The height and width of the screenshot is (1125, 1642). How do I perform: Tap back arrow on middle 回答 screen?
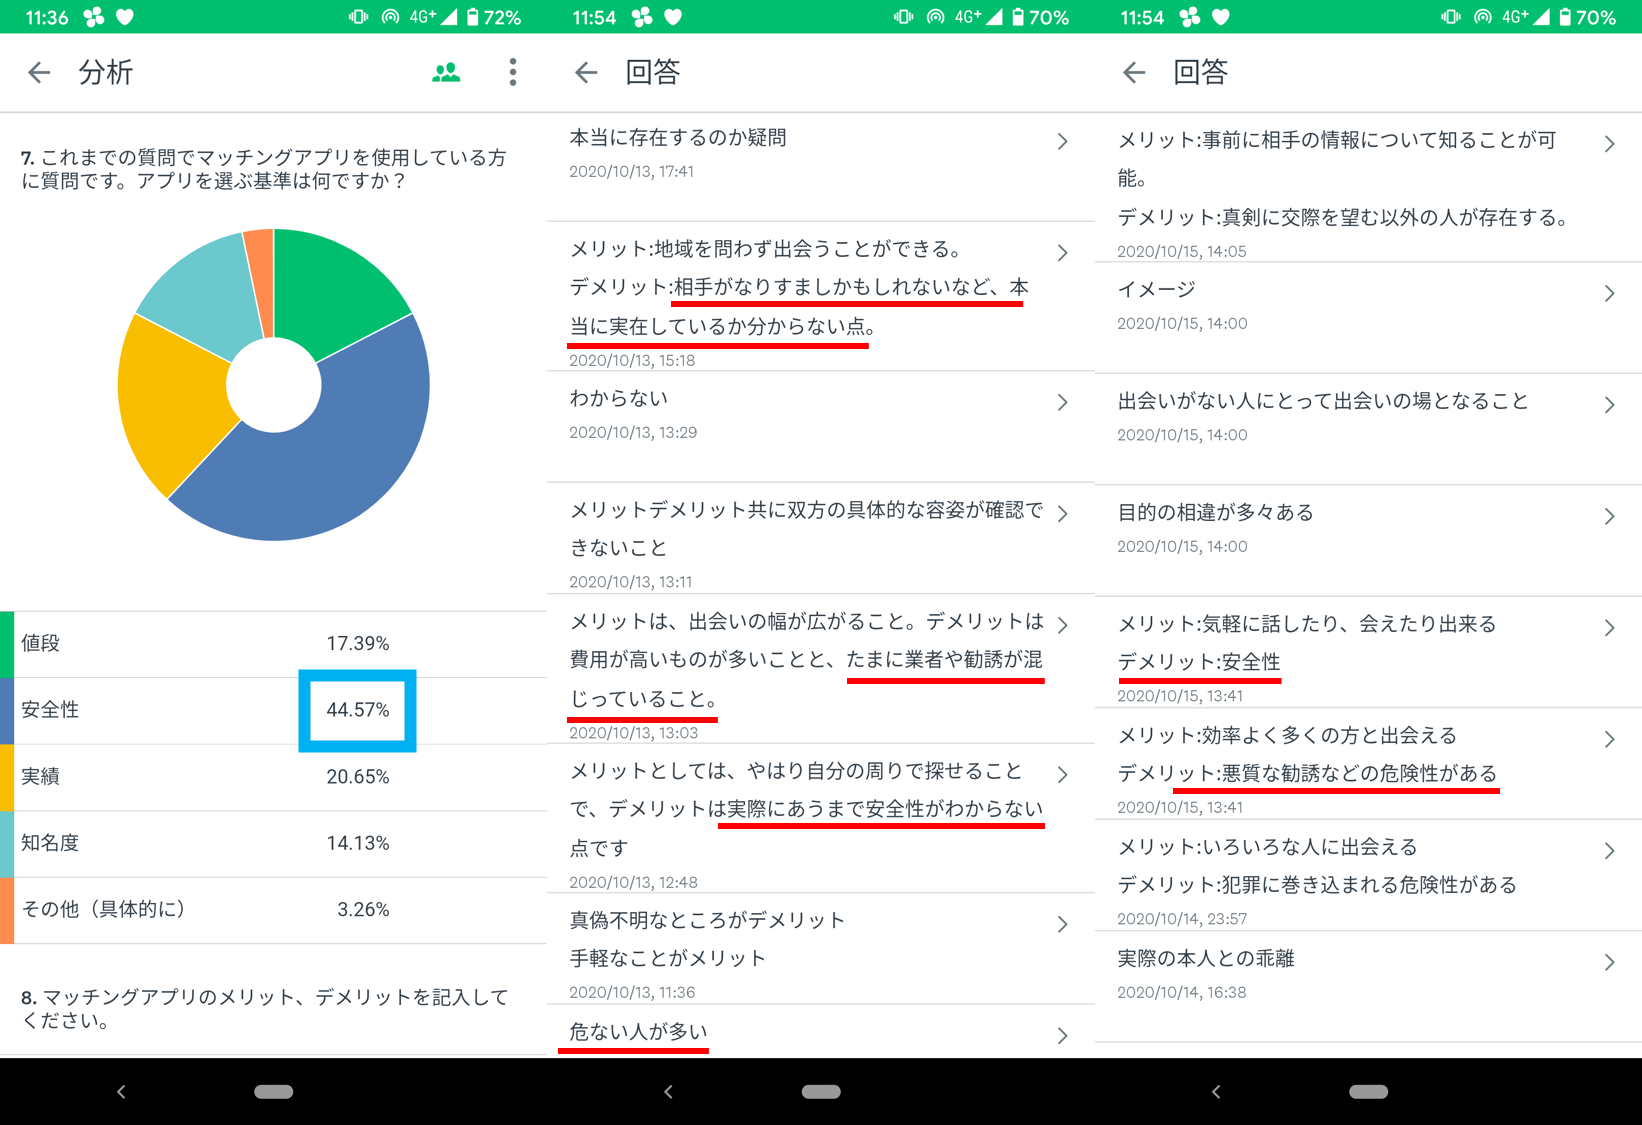click(x=586, y=72)
